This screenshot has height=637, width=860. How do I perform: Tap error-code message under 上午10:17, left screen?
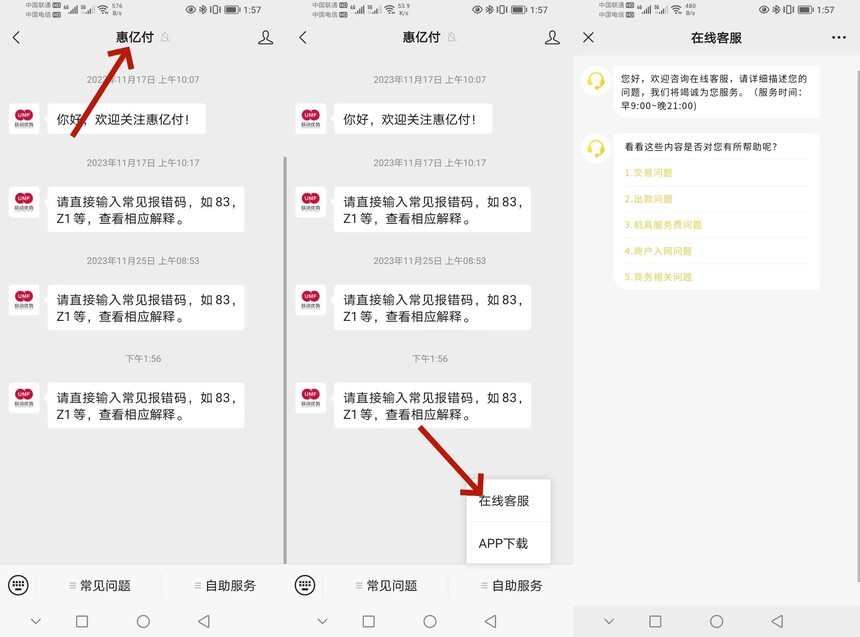(x=146, y=210)
